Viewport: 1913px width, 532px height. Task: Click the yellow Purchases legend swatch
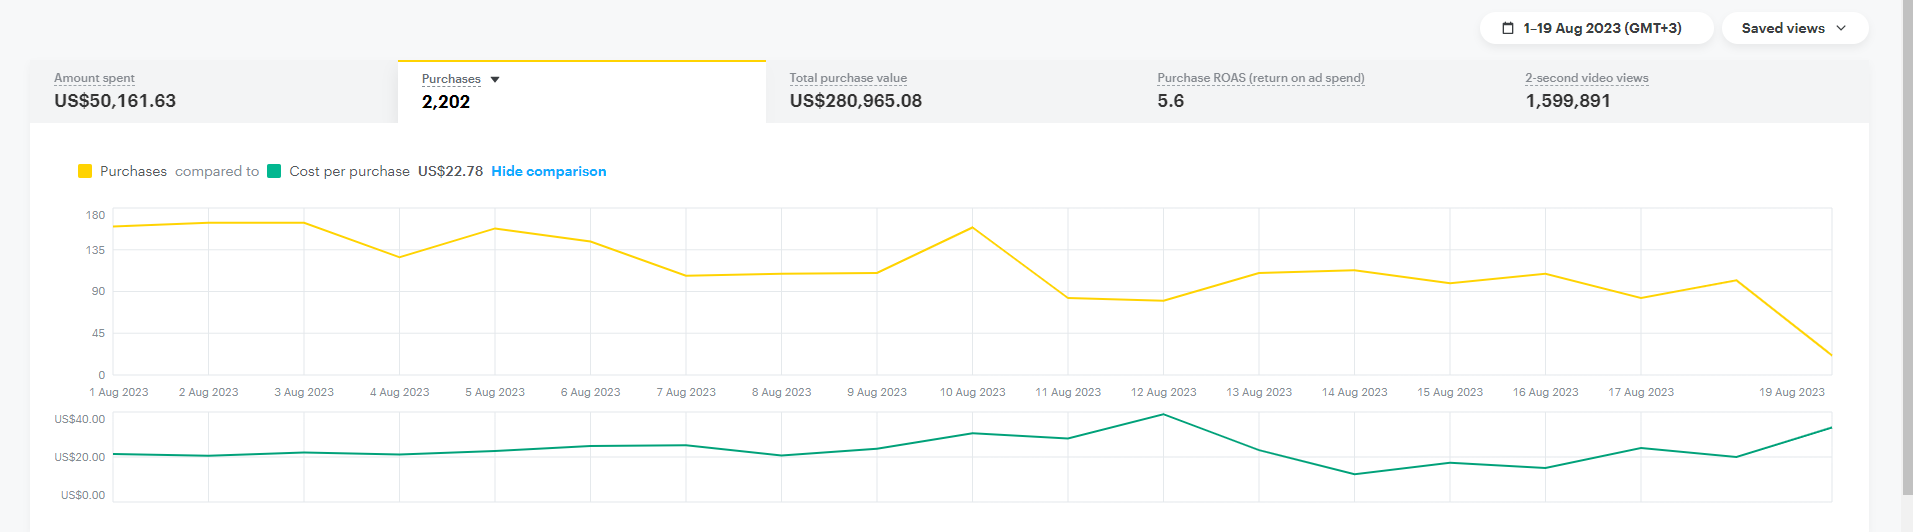pyautogui.click(x=85, y=171)
